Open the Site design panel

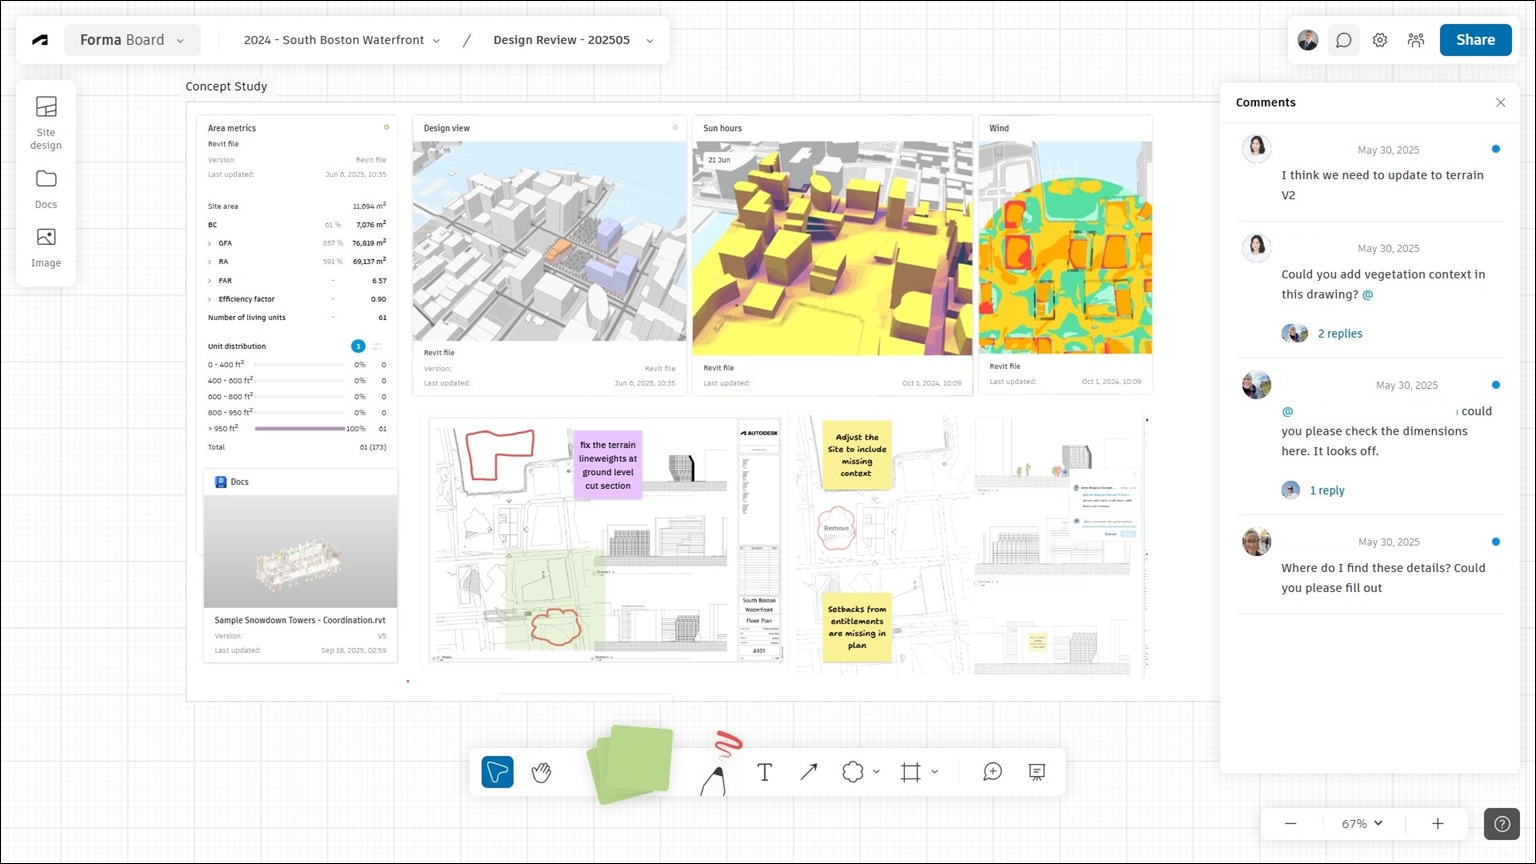(x=45, y=120)
